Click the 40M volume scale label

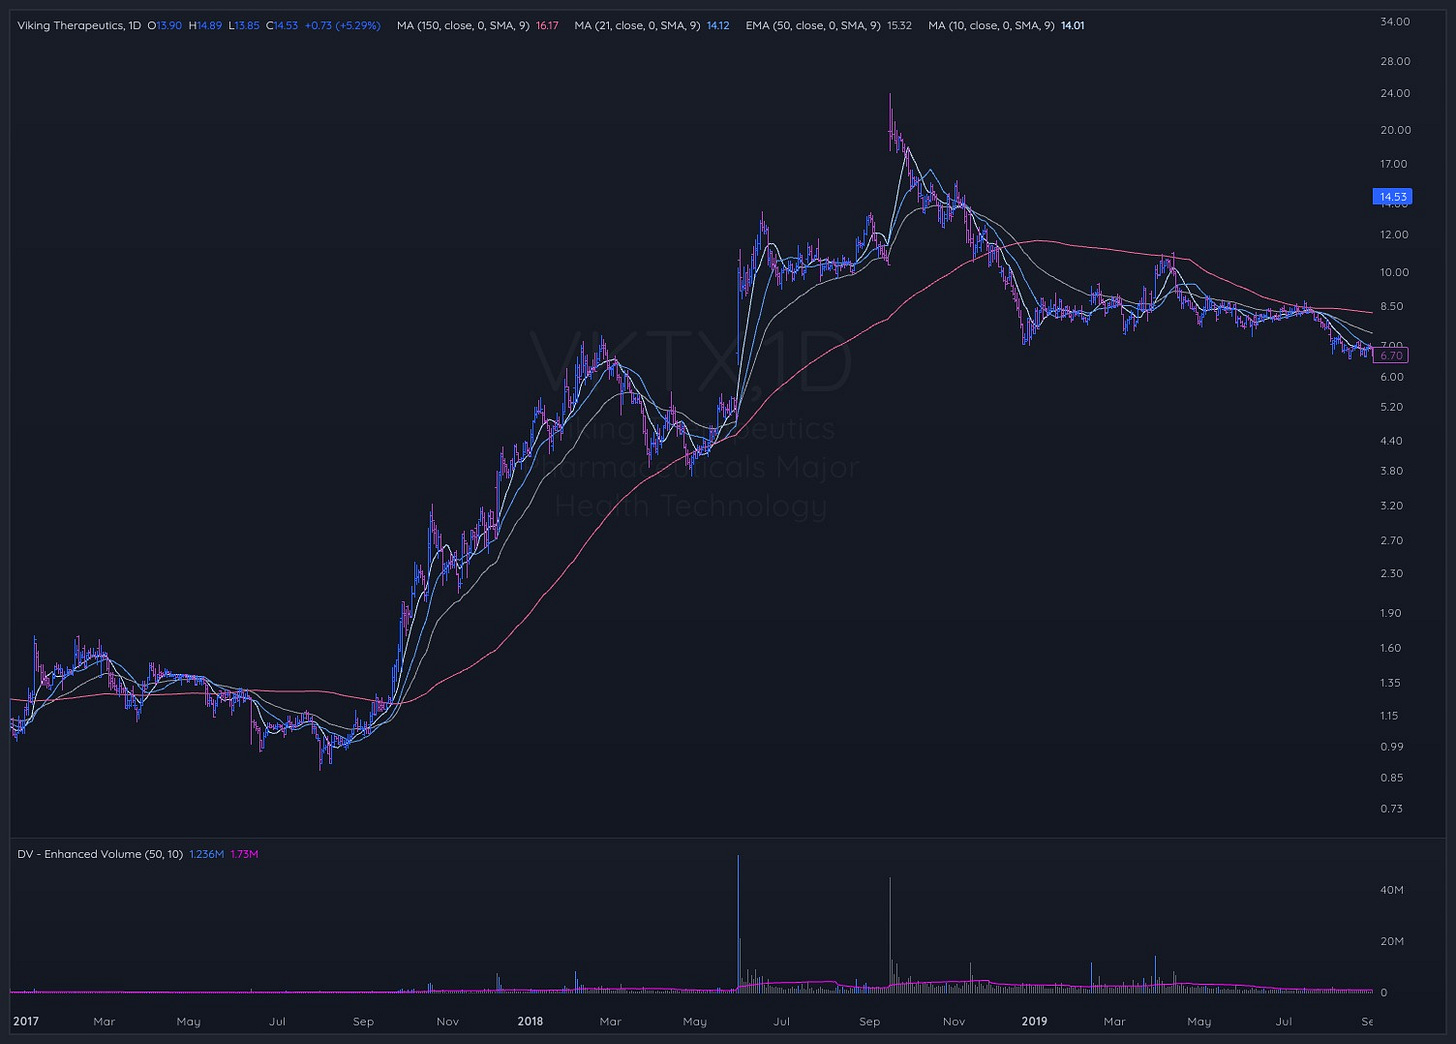point(1392,890)
